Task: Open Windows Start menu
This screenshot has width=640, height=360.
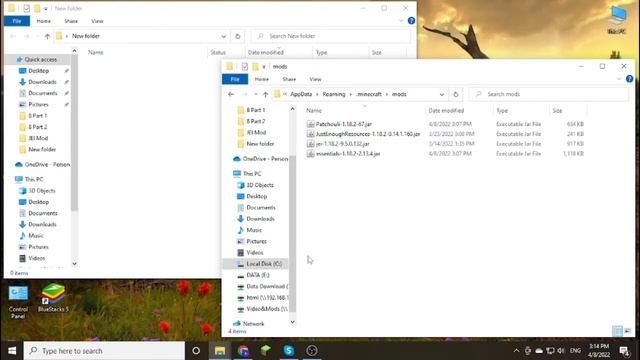Action: coord(11,351)
